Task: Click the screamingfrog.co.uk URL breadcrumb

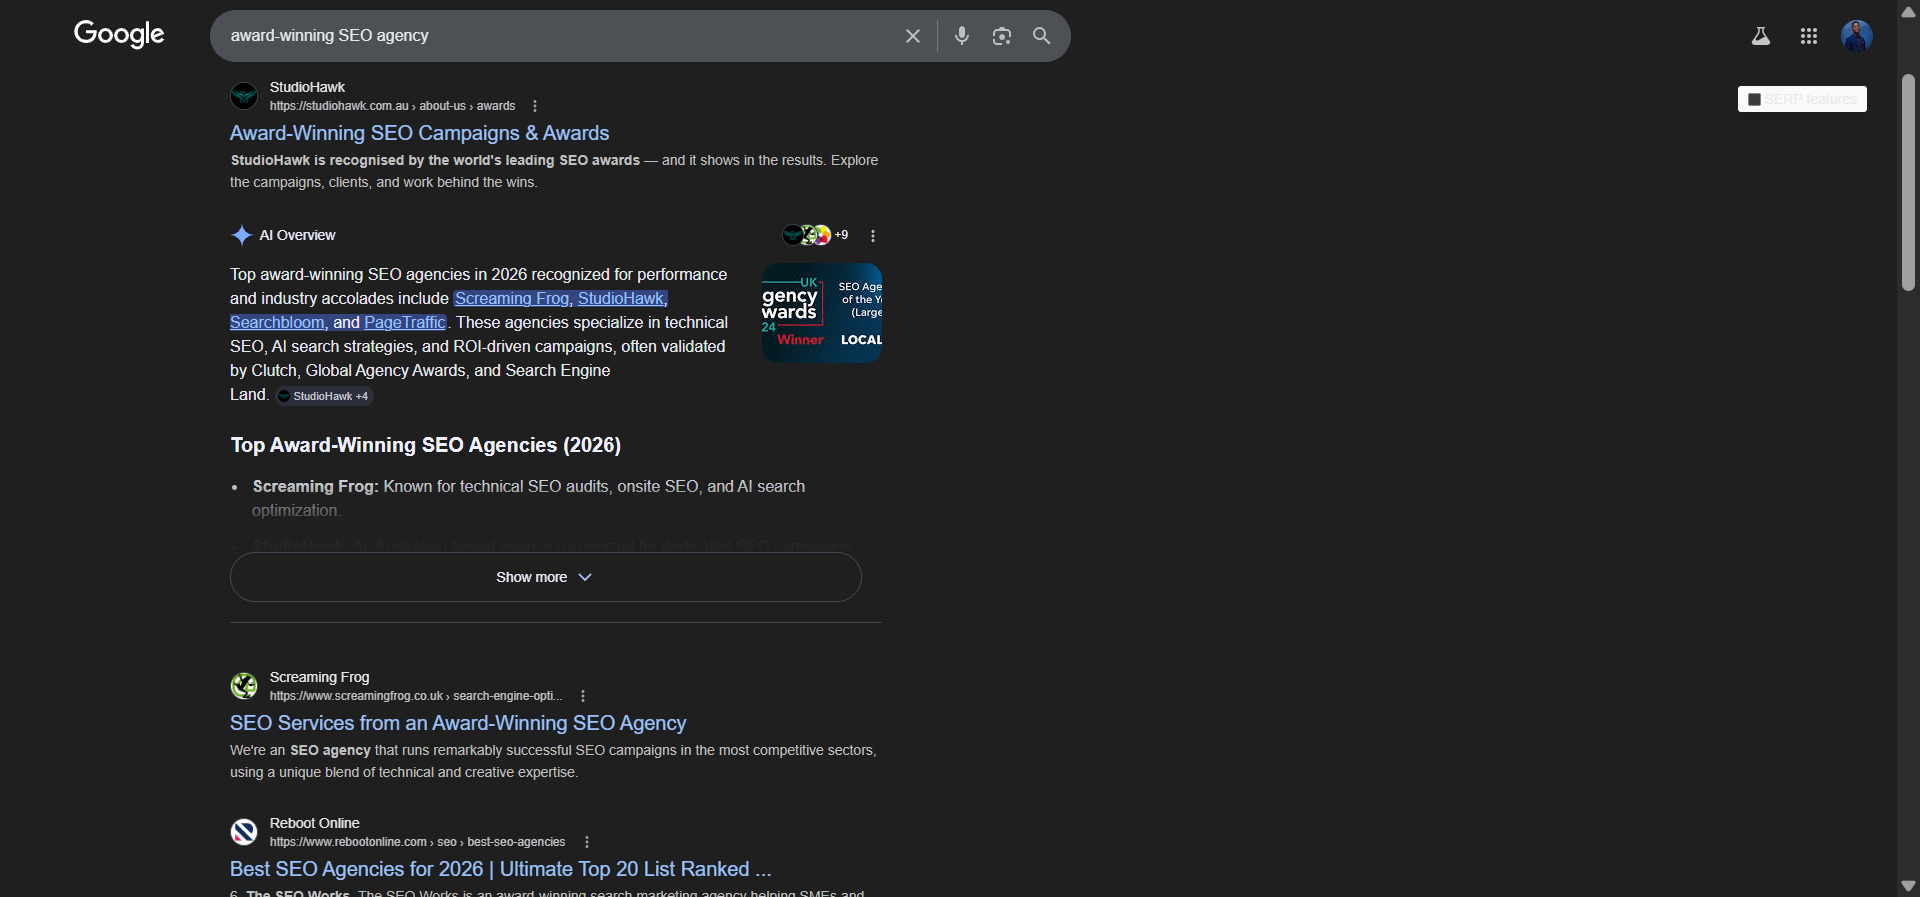Action: click(416, 696)
